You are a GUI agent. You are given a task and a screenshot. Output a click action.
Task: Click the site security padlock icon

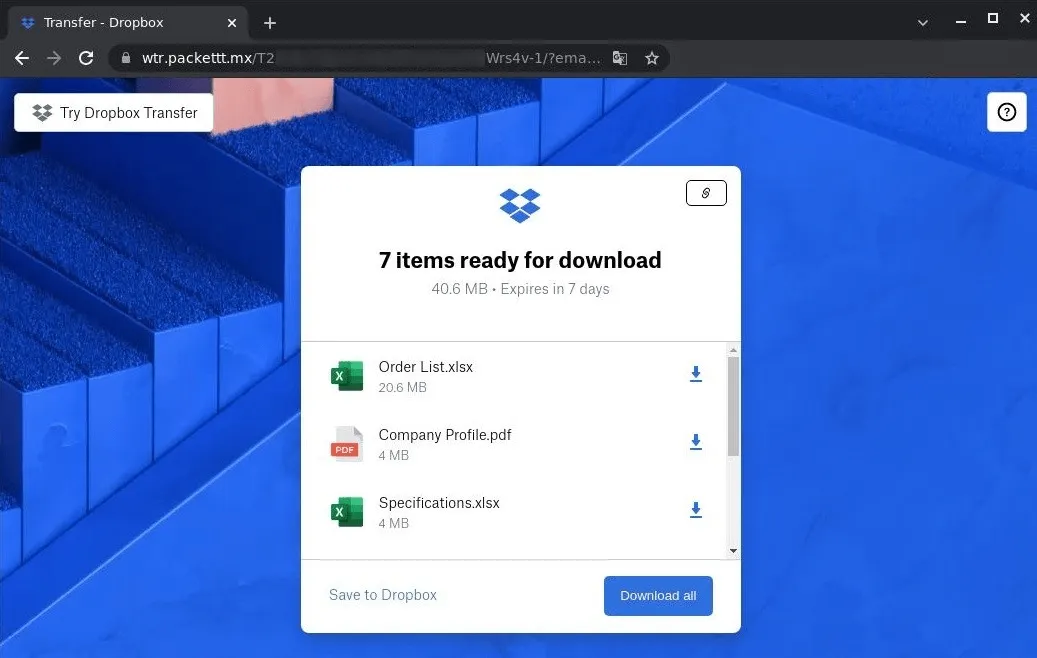click(126, 58)
